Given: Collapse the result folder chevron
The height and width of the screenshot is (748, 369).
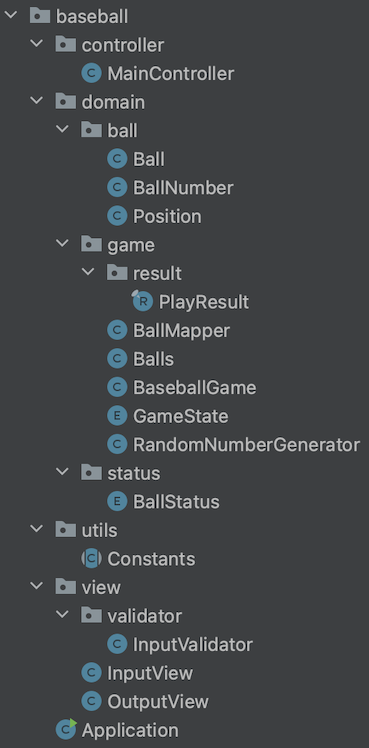Looking at the screenshot, I should pos(88,272).
